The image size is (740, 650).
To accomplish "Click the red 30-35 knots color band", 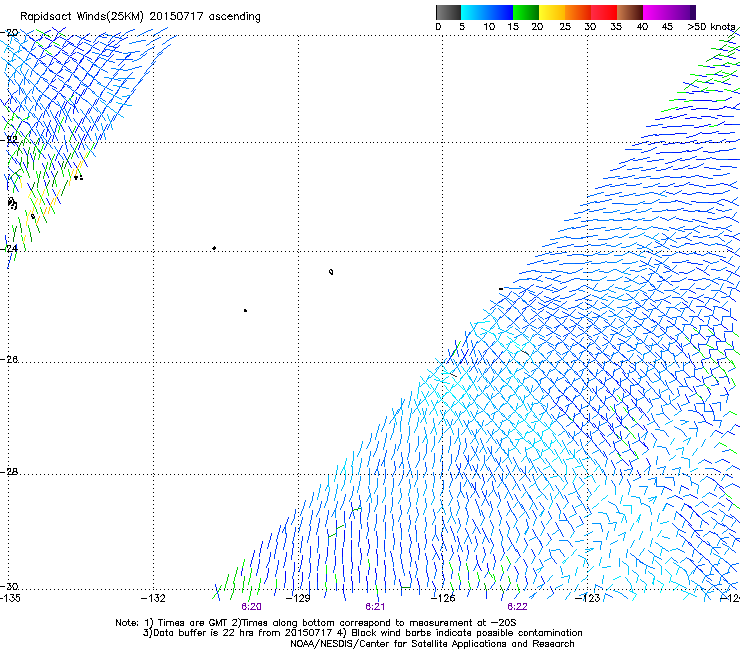I will coord(604,12).
